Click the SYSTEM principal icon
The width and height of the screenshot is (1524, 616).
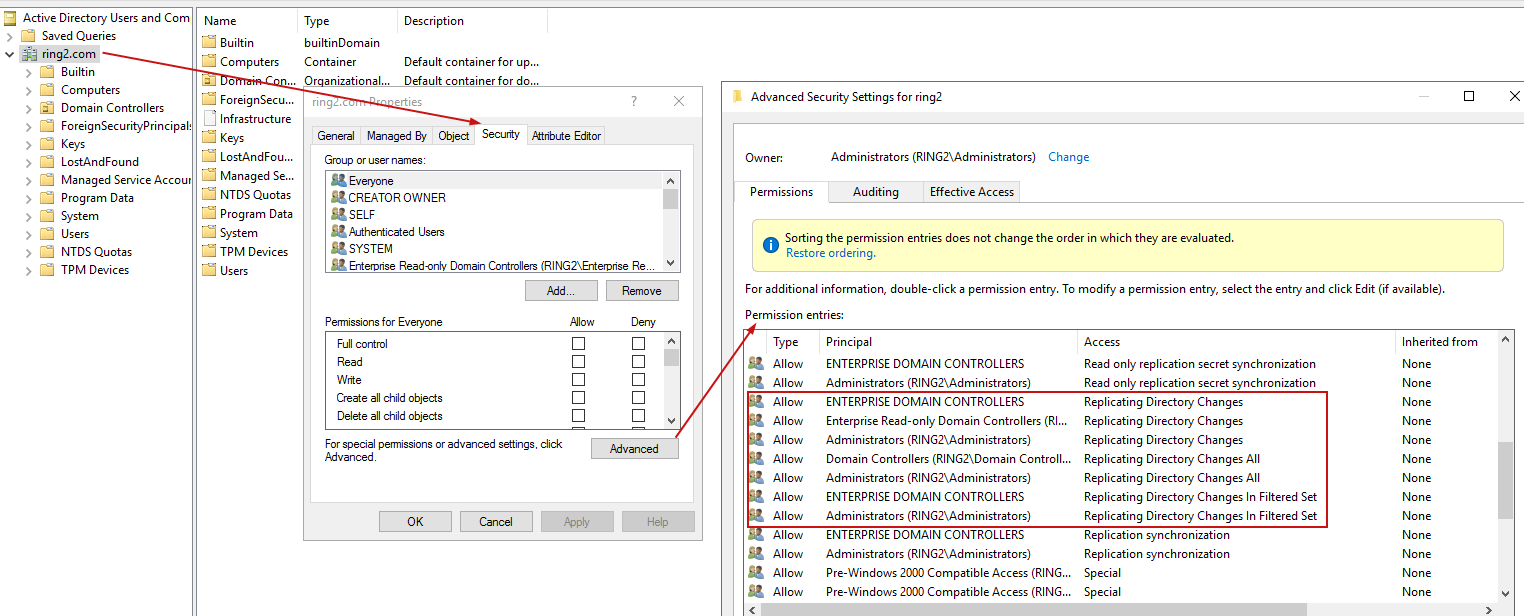pos(338,249)
